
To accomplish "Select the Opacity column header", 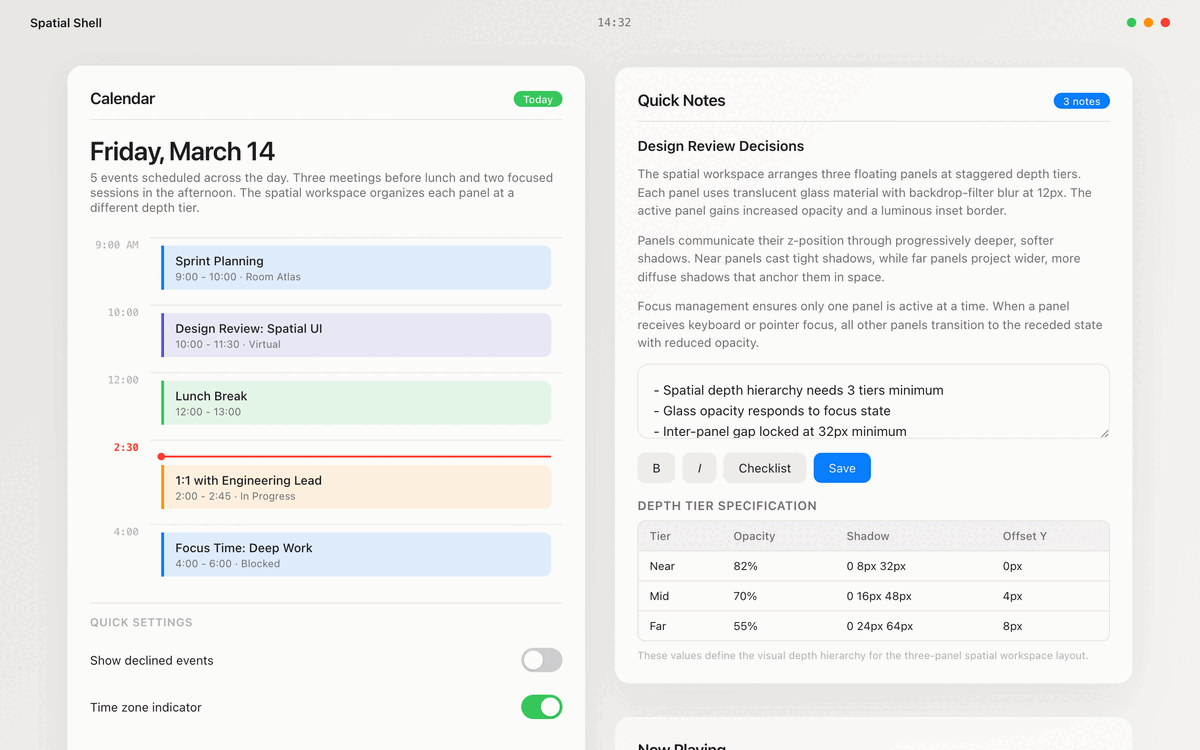I will [754, 536].
